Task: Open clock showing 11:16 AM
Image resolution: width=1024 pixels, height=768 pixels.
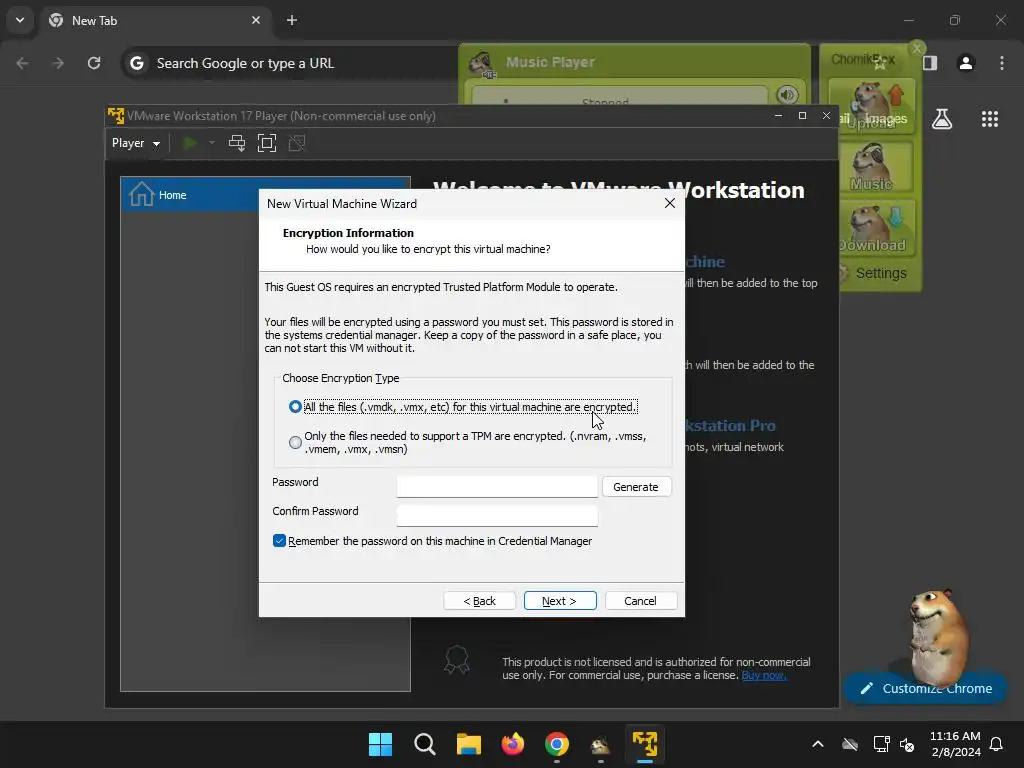Action: [955, 744]
